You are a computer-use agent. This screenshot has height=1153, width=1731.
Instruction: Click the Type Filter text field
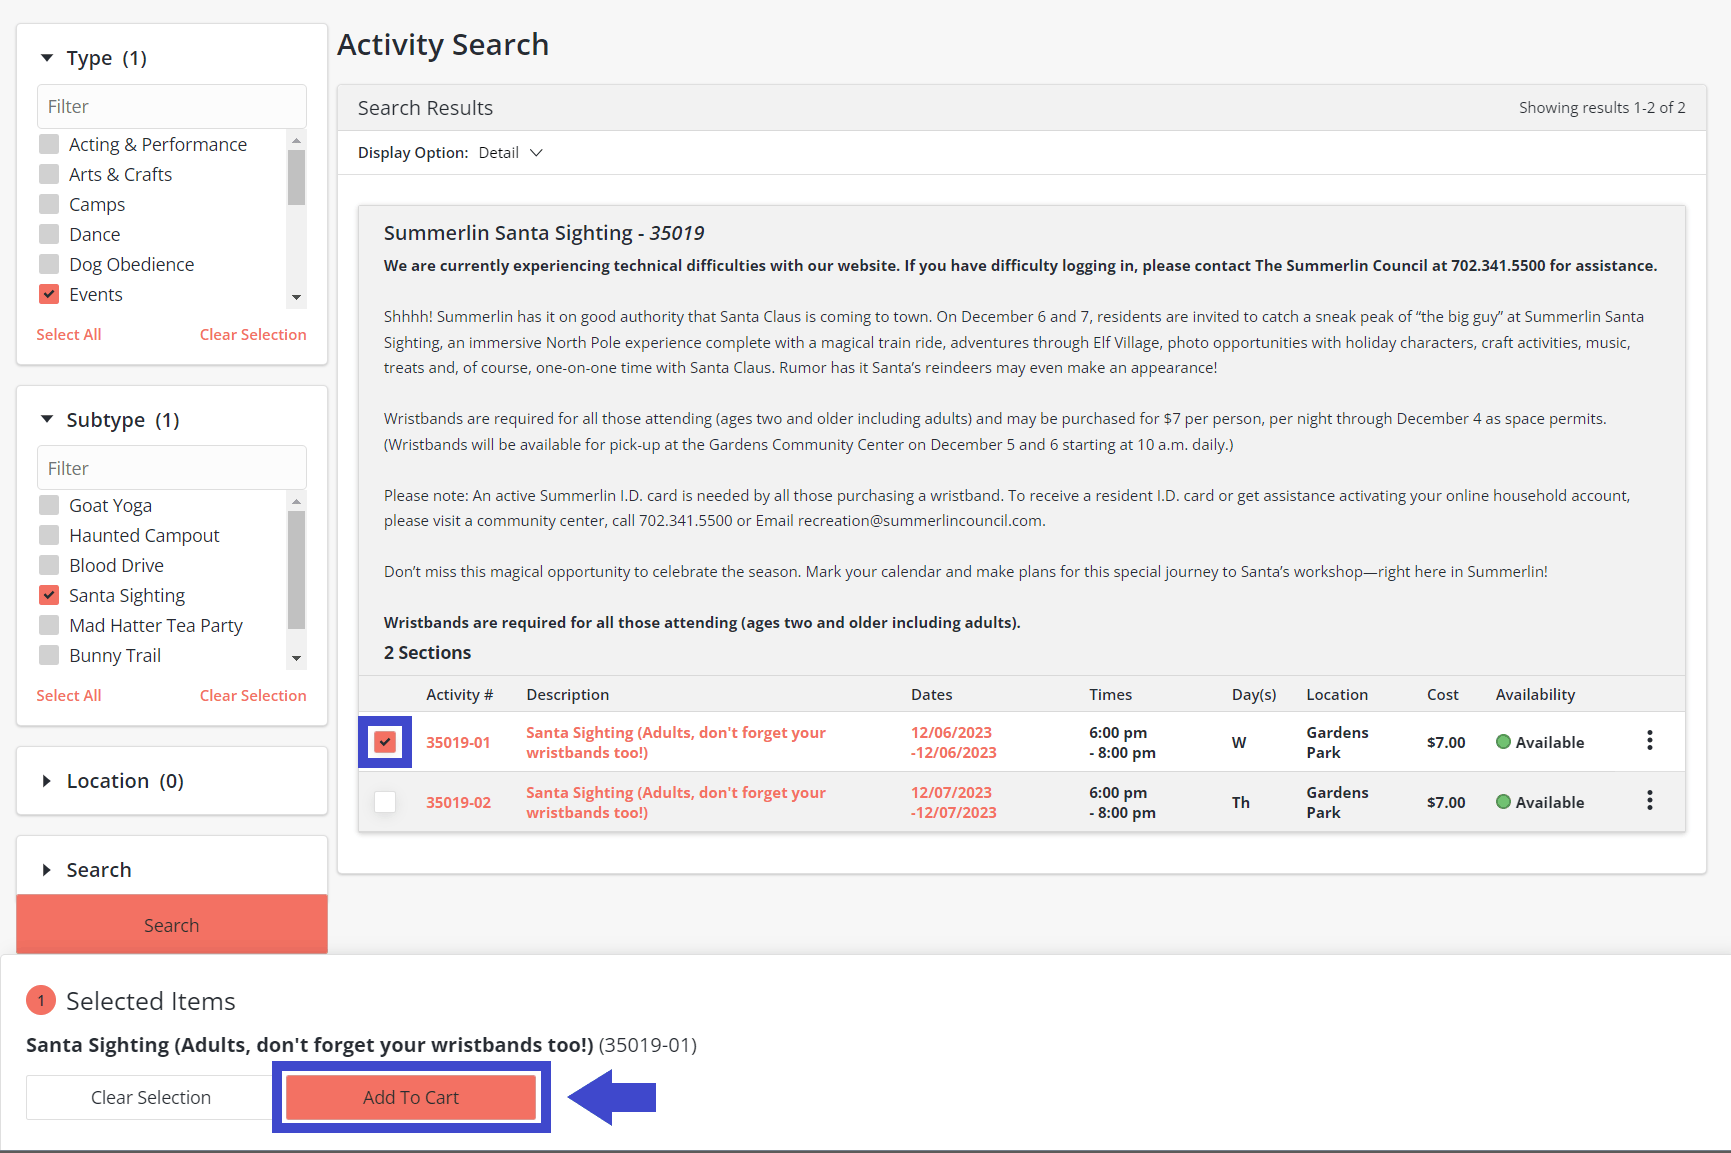point(172,107)
